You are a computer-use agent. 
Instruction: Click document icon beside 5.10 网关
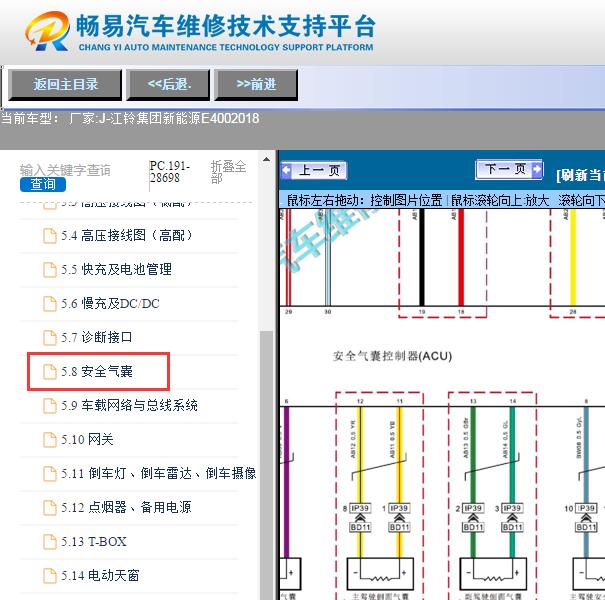coord(50,439)
